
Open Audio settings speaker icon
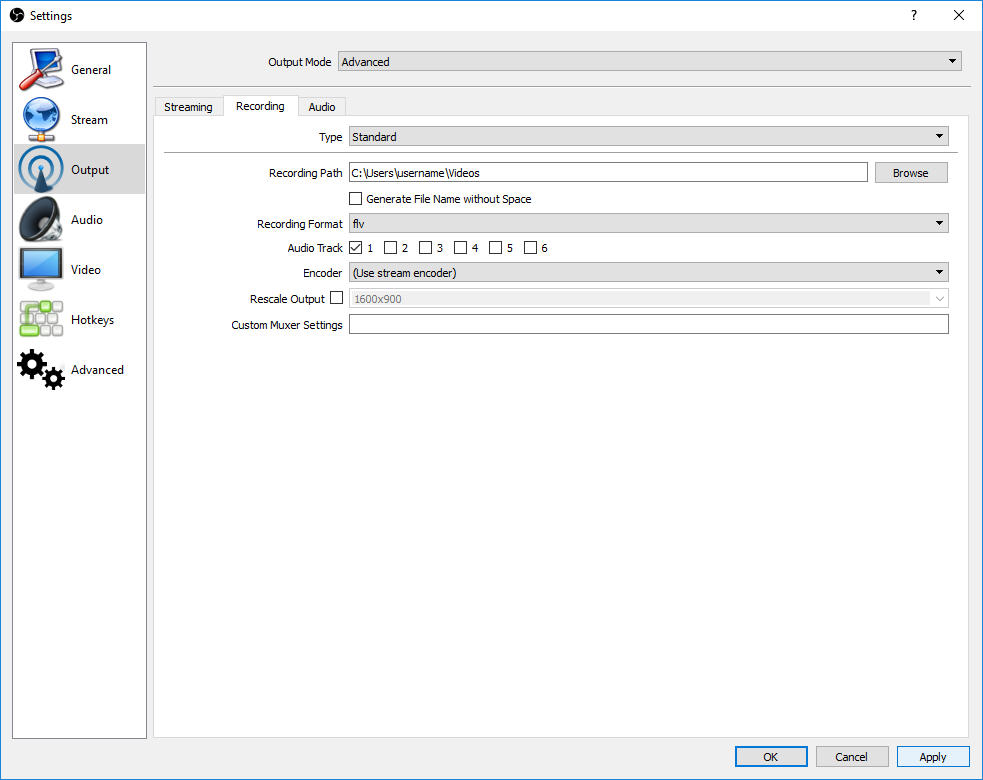(x=41, y=220)
